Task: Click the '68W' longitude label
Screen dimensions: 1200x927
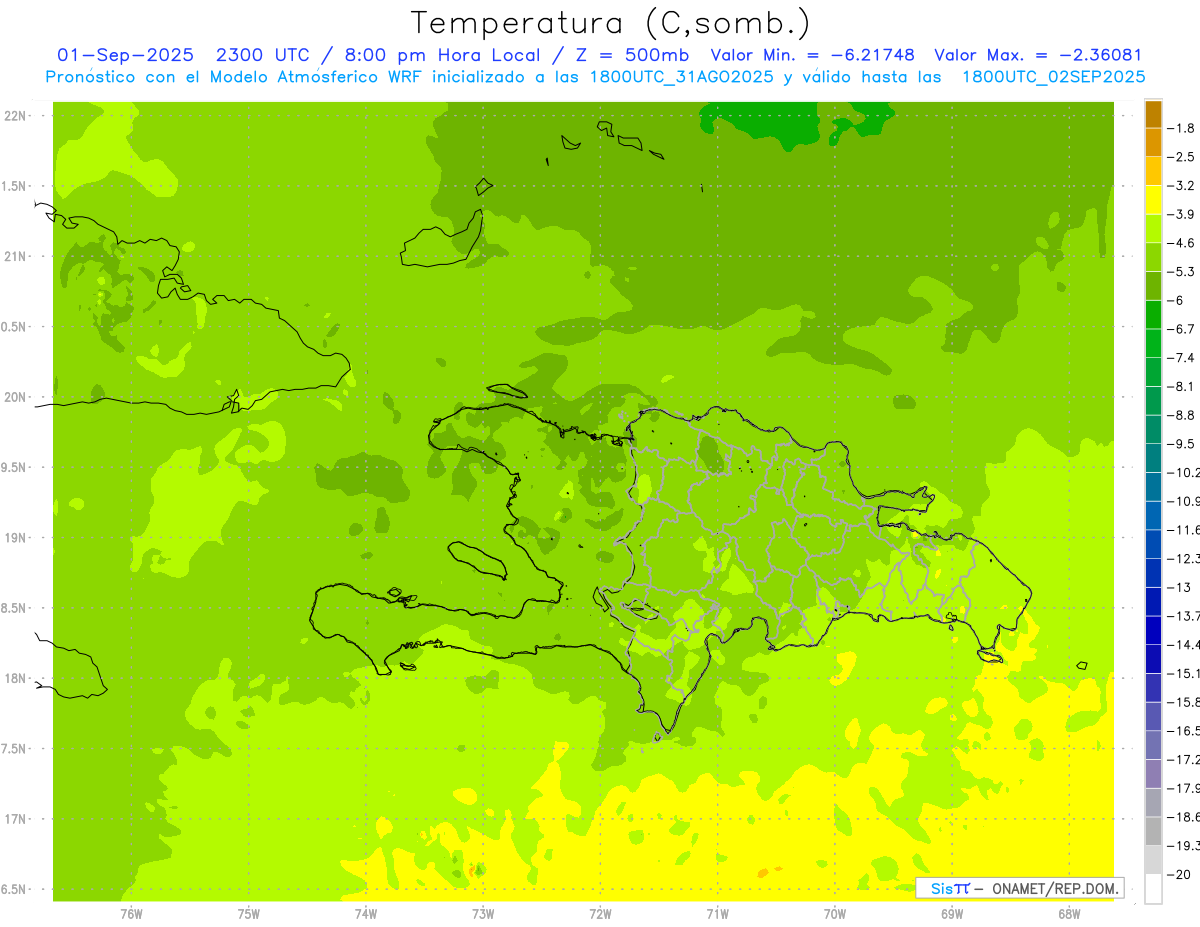Action: coord(1068,914)
